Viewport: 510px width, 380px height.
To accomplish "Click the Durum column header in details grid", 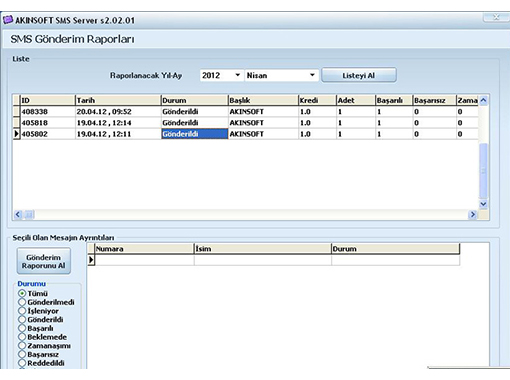I will 396,249.
